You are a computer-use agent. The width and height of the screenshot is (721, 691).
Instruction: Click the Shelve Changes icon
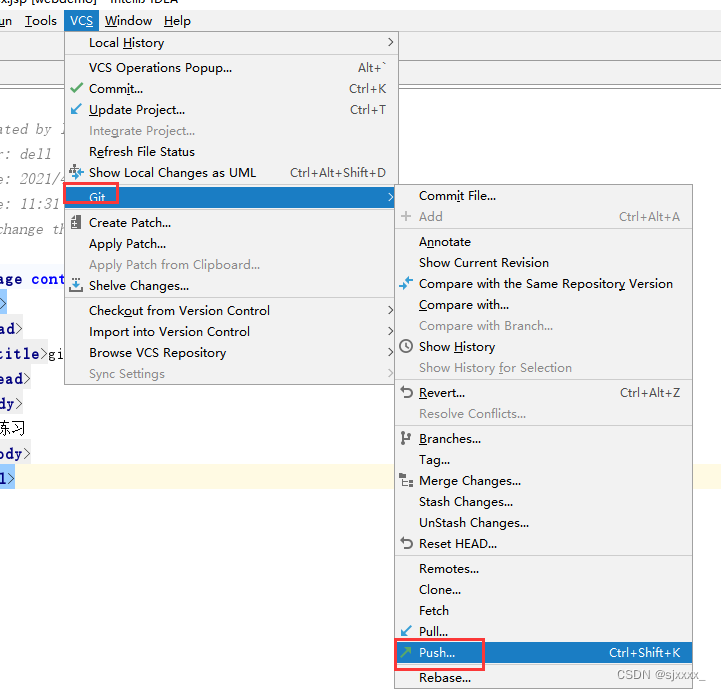(x=76, y=285)
